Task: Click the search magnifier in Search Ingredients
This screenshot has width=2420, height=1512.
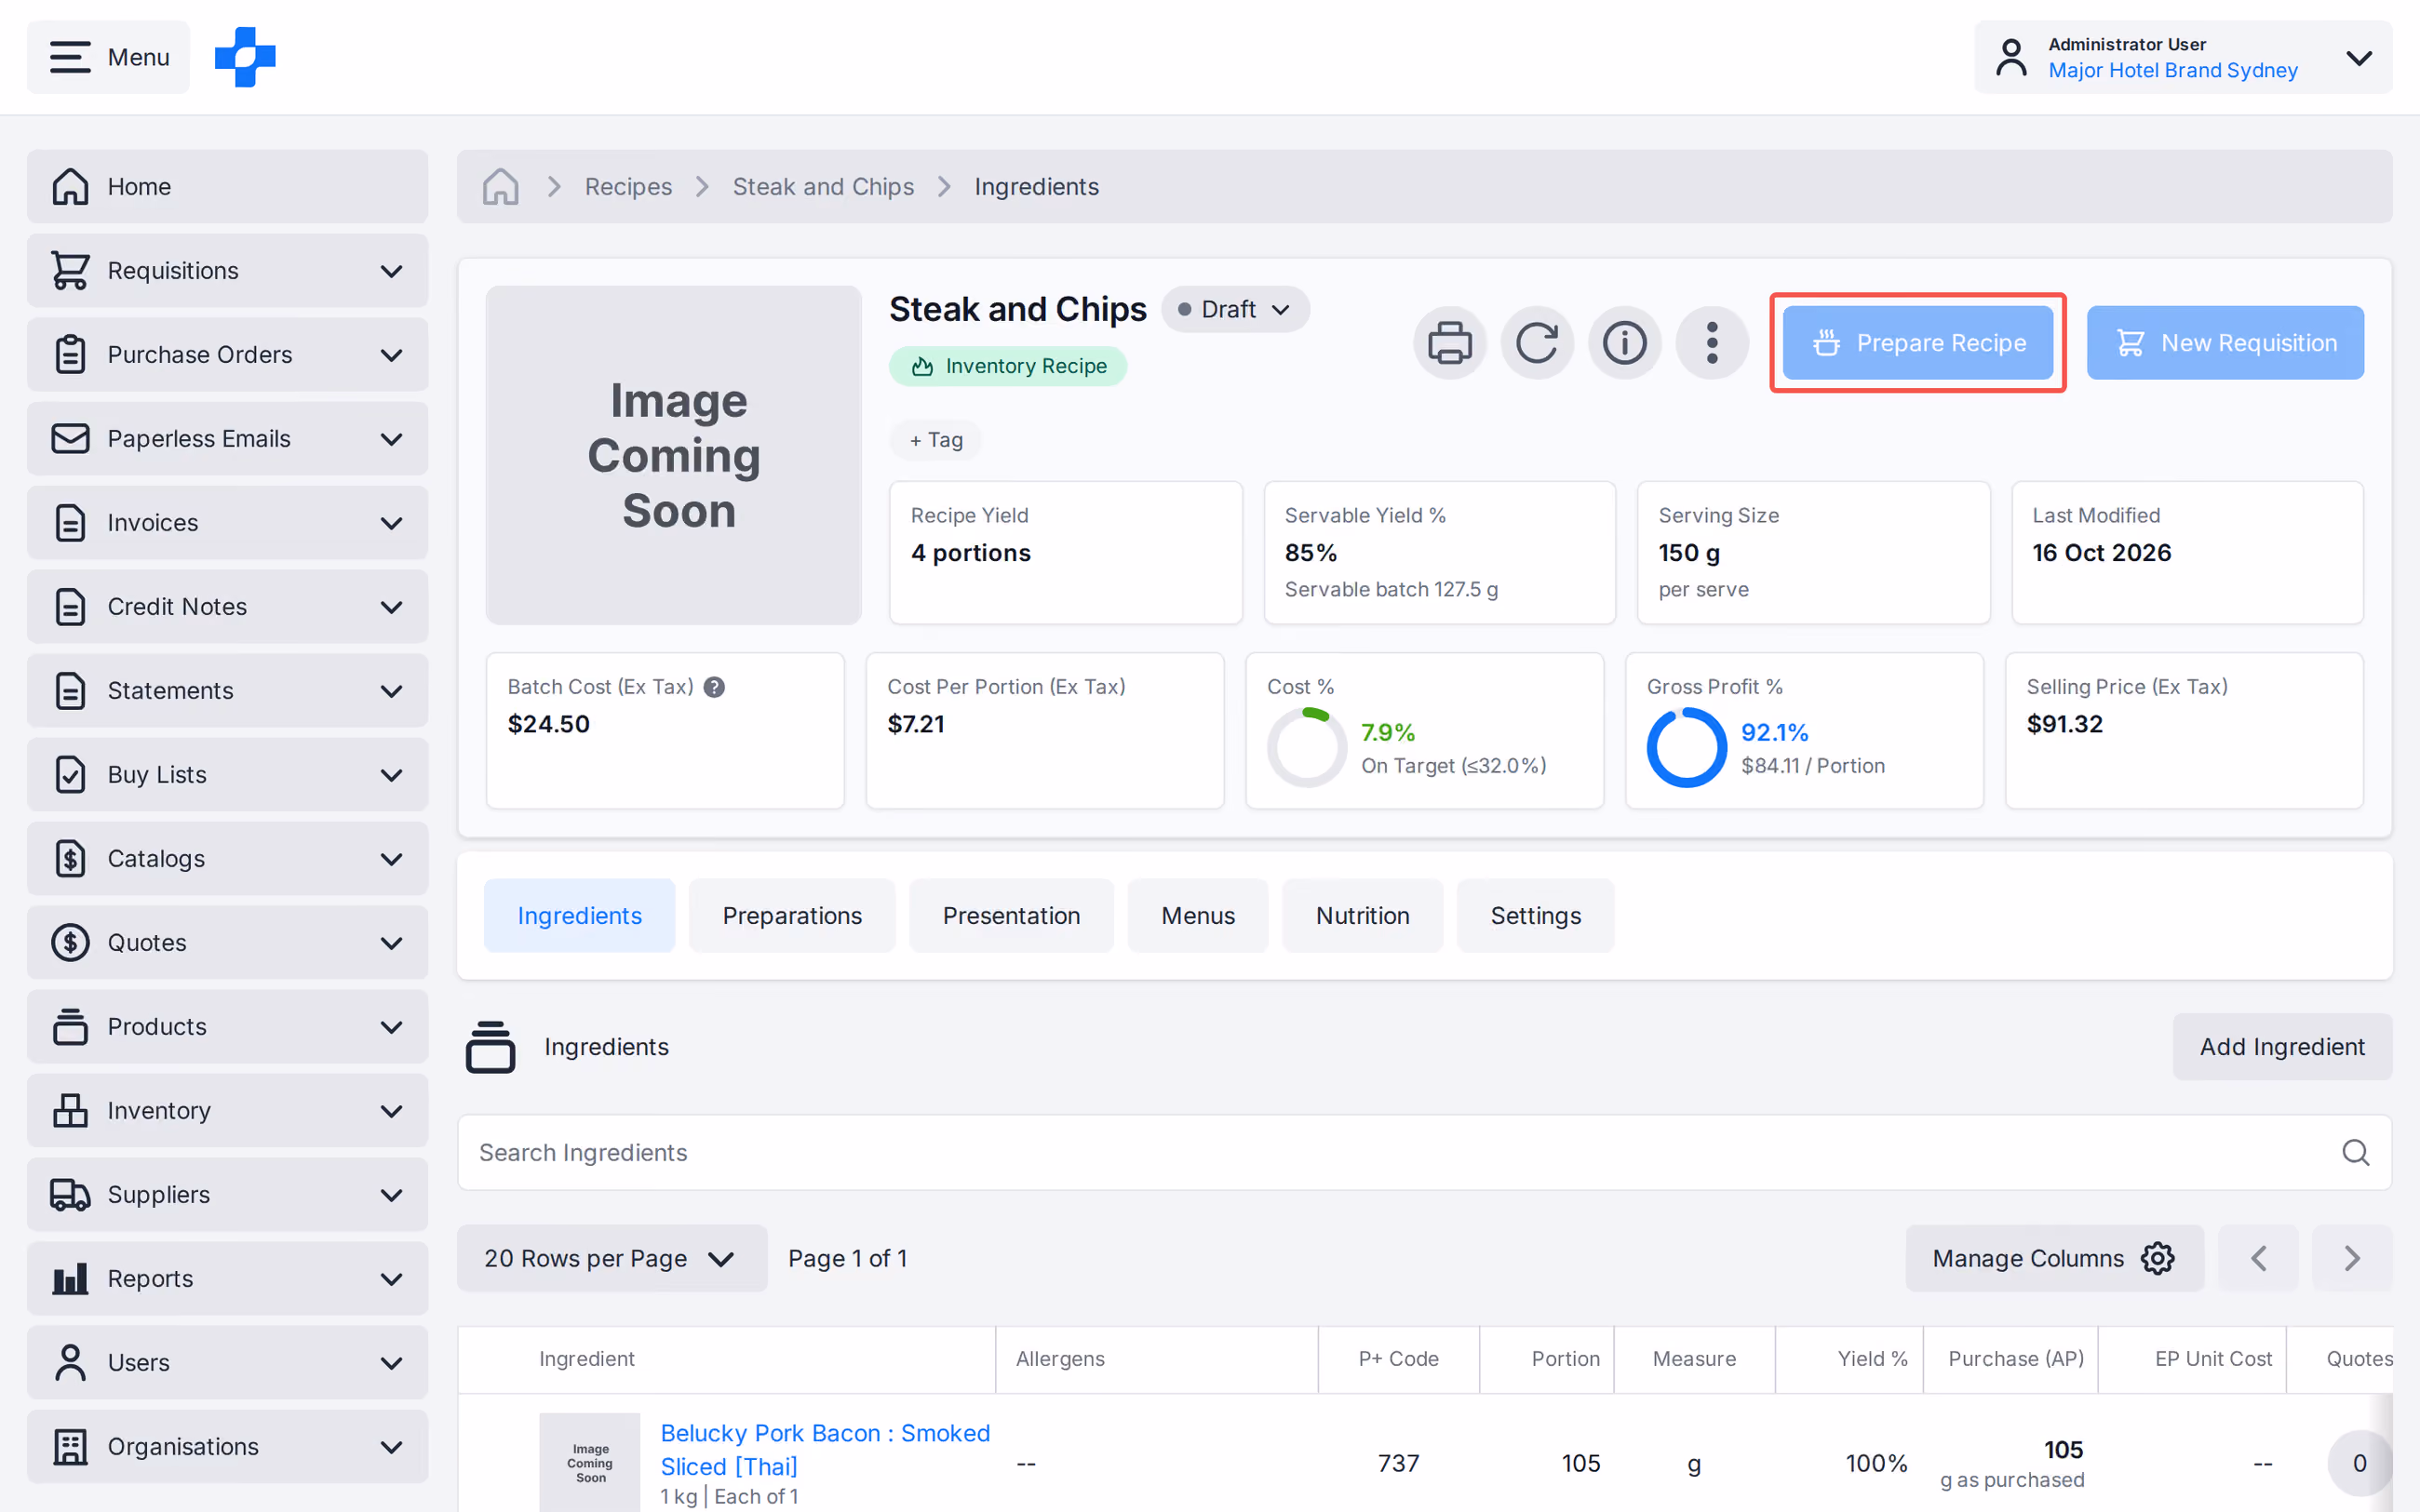Action: [x=2355, y=1153]
